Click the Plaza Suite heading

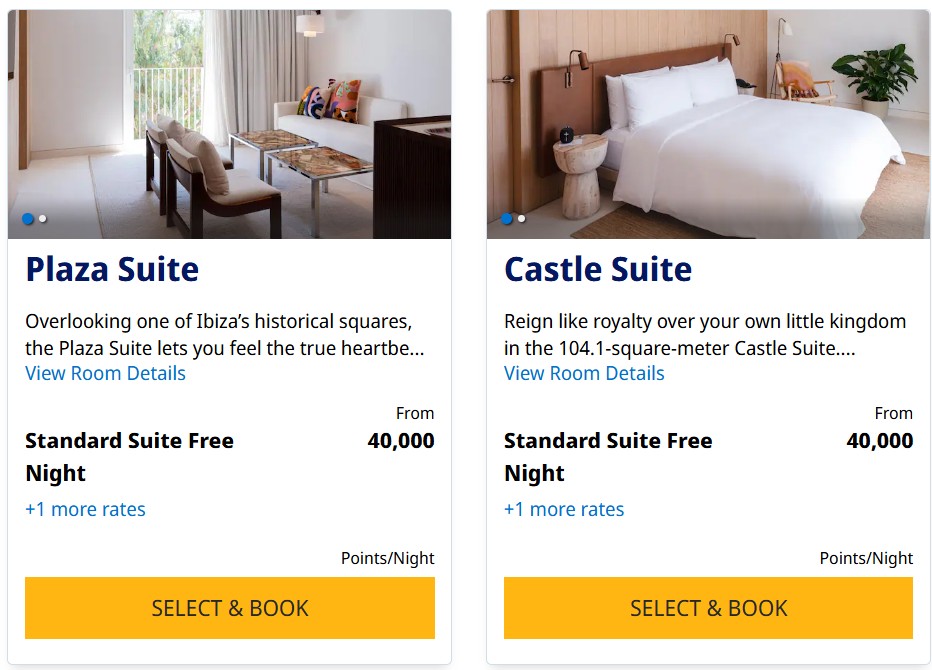[x=112, y=269]
